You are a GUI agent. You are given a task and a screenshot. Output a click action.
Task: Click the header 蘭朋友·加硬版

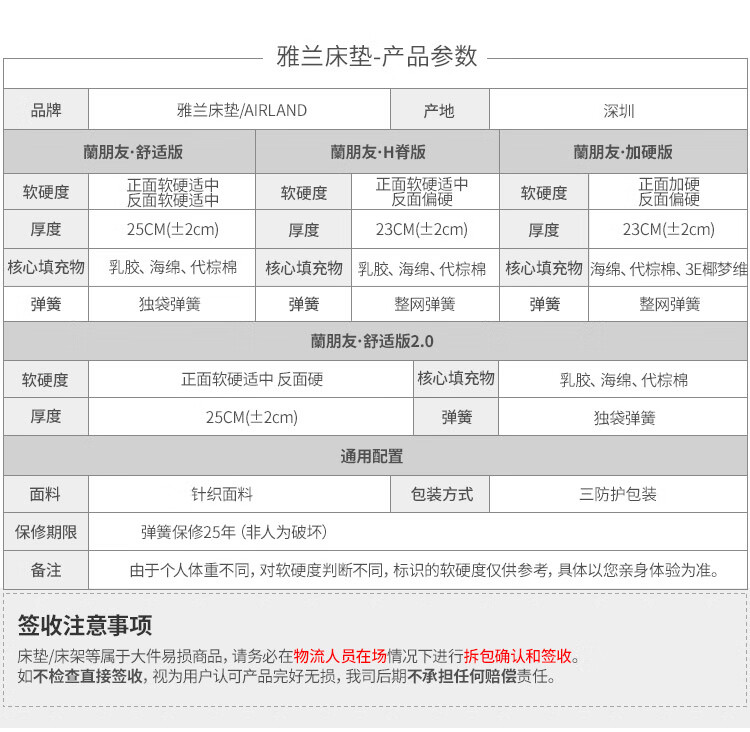point(623,152)
